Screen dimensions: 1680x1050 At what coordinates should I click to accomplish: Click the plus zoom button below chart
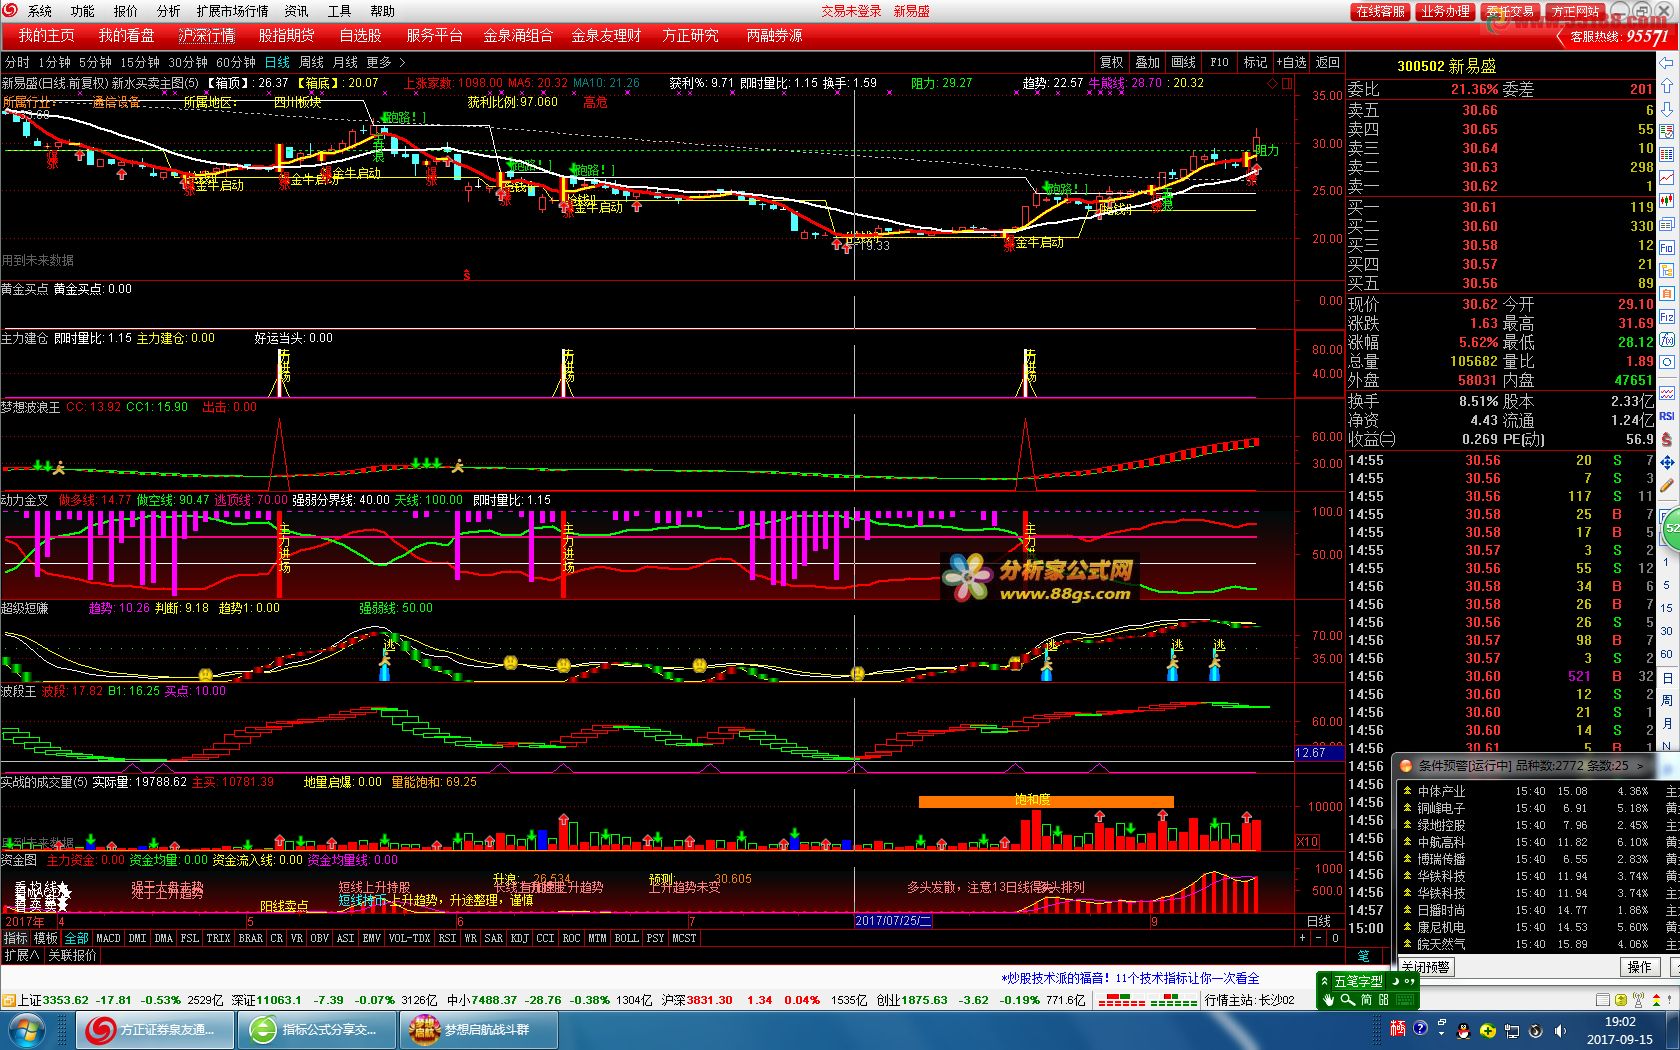tap(1302, 938)
